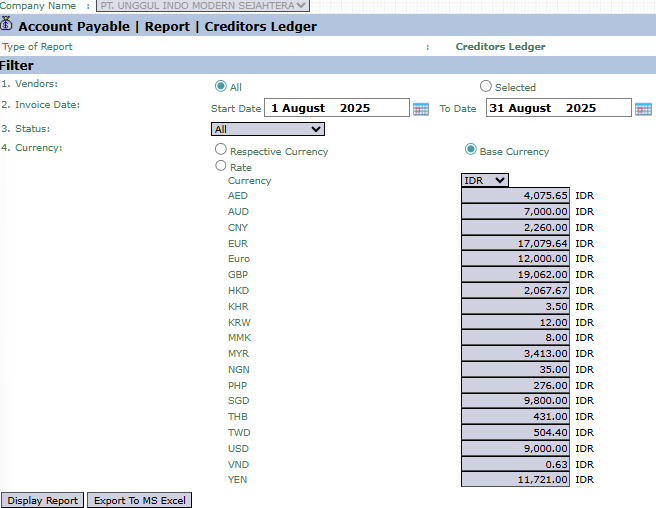Open the To Date calendar picker icon
The image size is (656, 508).
pos(643,109)
